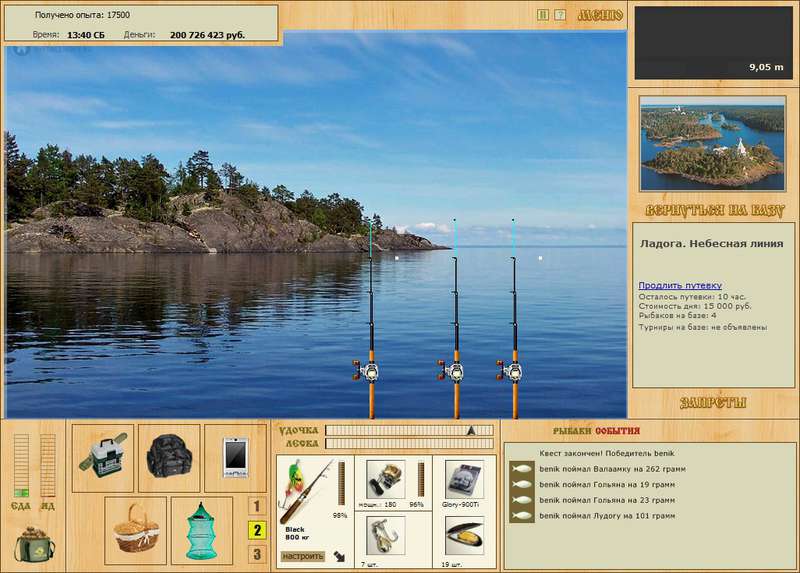Click the mussel bait slot
The image size is (800, 573).
pyautogui.click(x=464, y=535)
